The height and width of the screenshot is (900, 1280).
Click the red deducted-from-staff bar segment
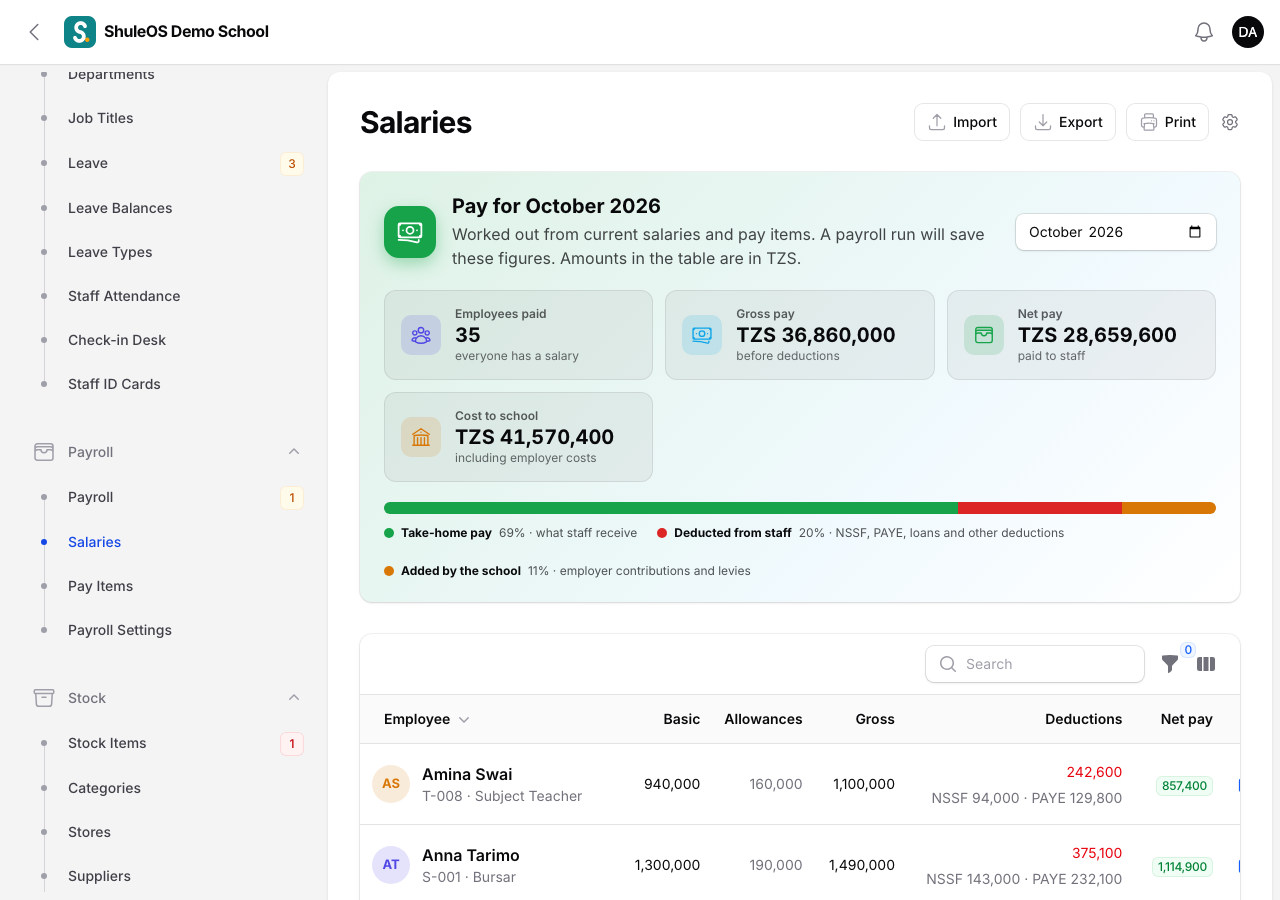pos(1040,508)
